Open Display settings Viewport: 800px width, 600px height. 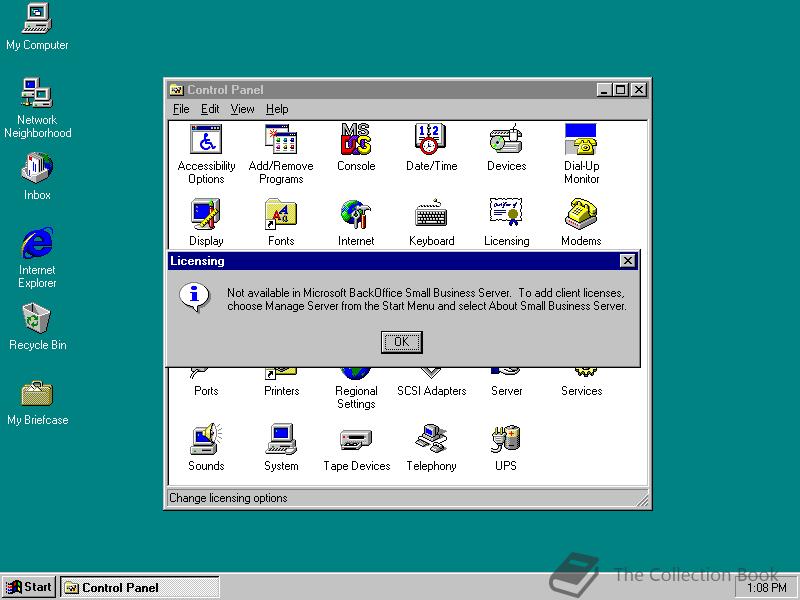pyautogui.click(x=206, y=223)
